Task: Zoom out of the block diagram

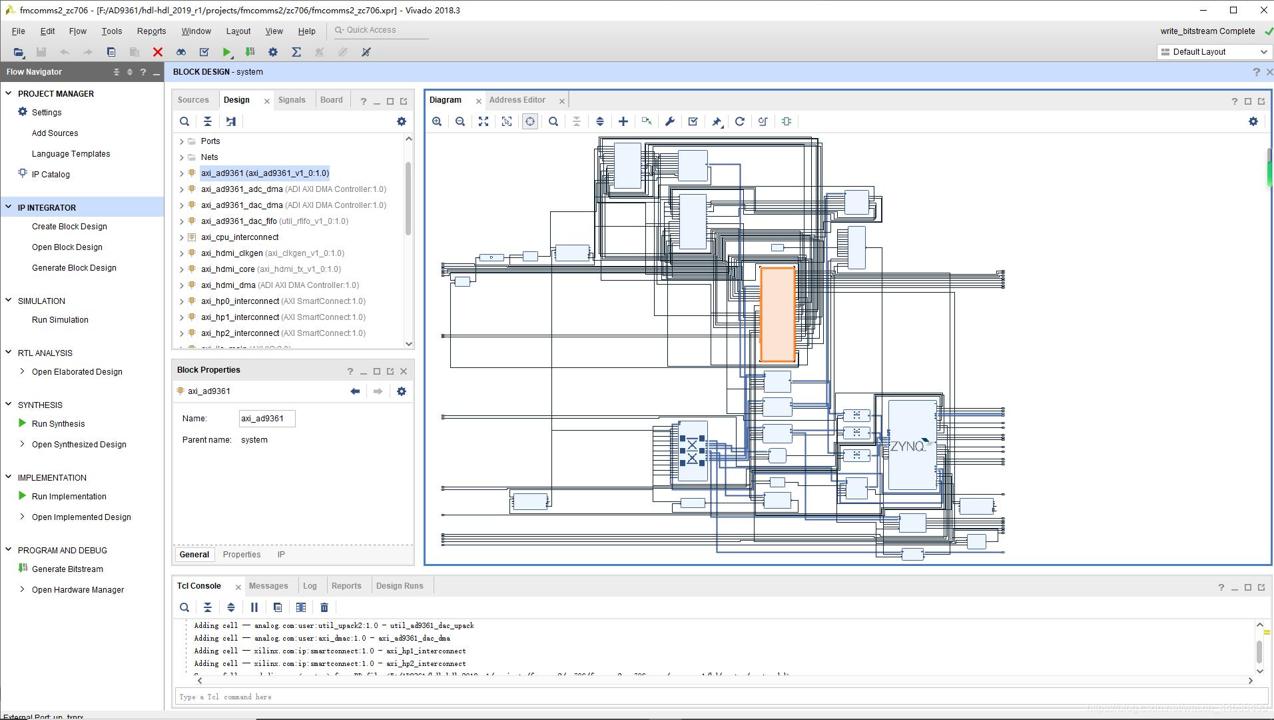Action: (x=460, y=121)
